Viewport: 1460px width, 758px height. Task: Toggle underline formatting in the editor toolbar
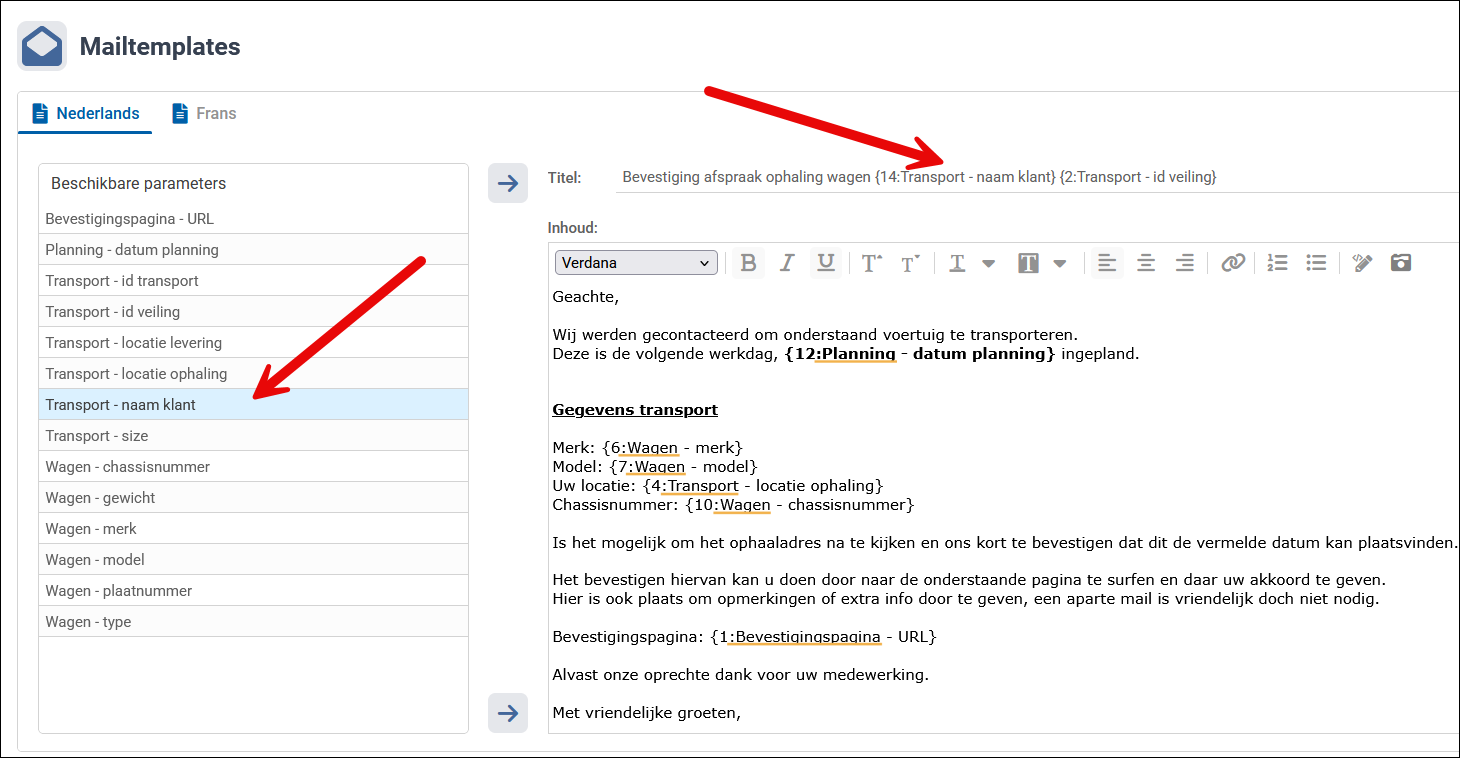pos(826,263)
